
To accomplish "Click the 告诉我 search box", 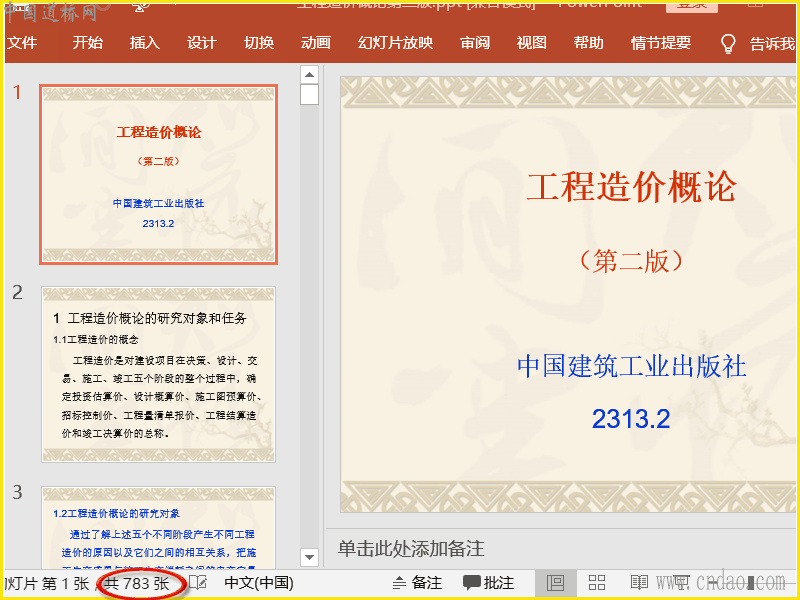I will pyautogui.click(x=772, y=44).
